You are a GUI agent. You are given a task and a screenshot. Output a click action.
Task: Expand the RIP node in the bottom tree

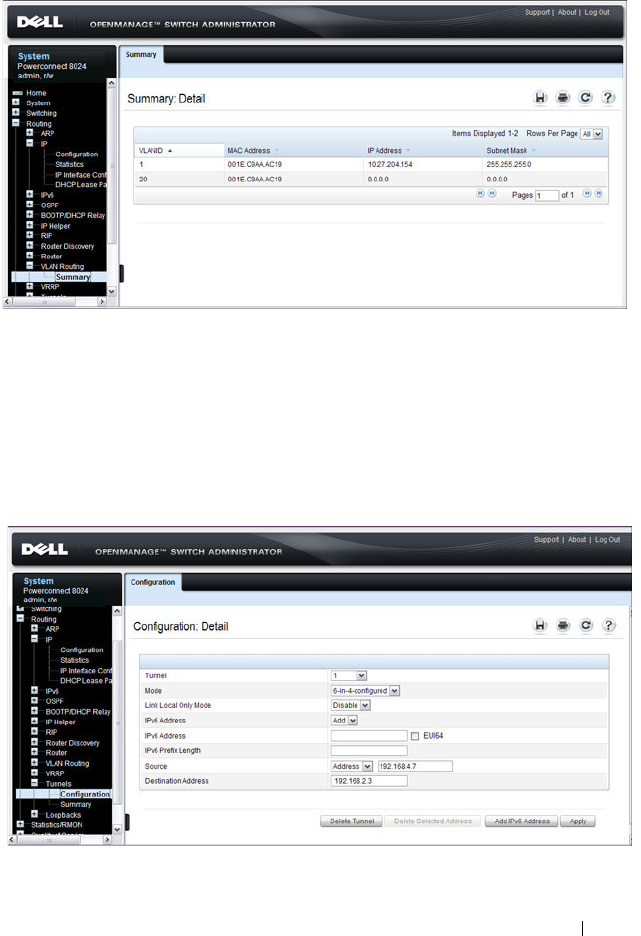(x=35, y=732)
